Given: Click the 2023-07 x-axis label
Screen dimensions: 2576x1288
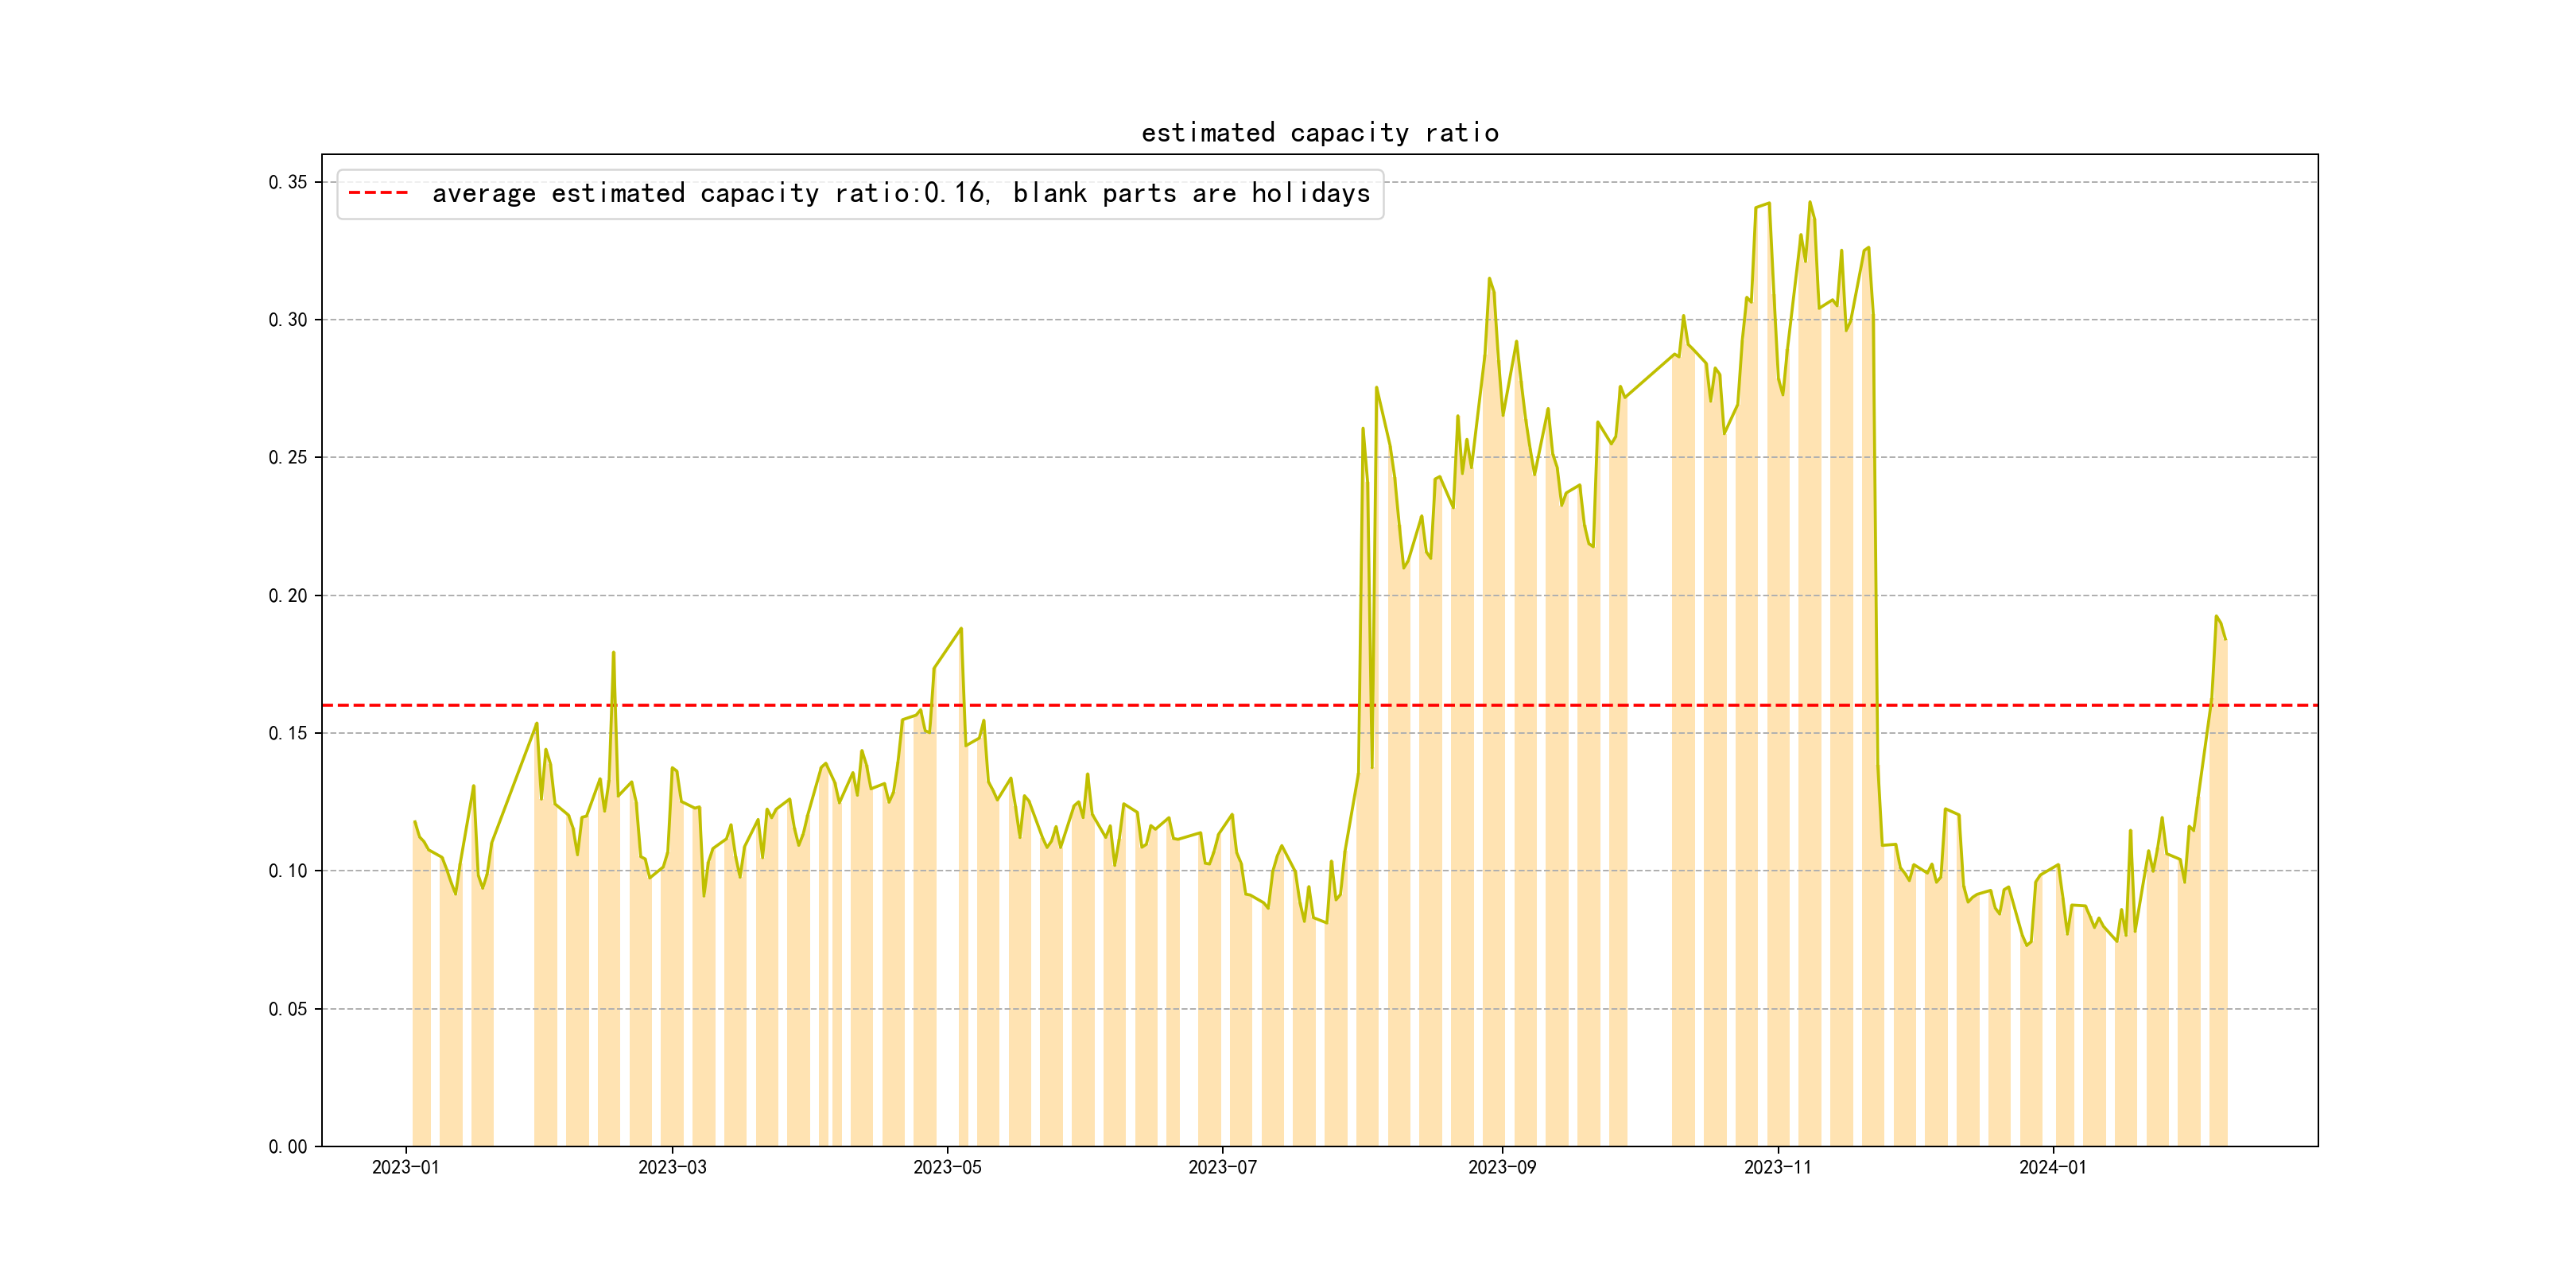Looking at the screenshot, I should (x=1222, y=1167).
